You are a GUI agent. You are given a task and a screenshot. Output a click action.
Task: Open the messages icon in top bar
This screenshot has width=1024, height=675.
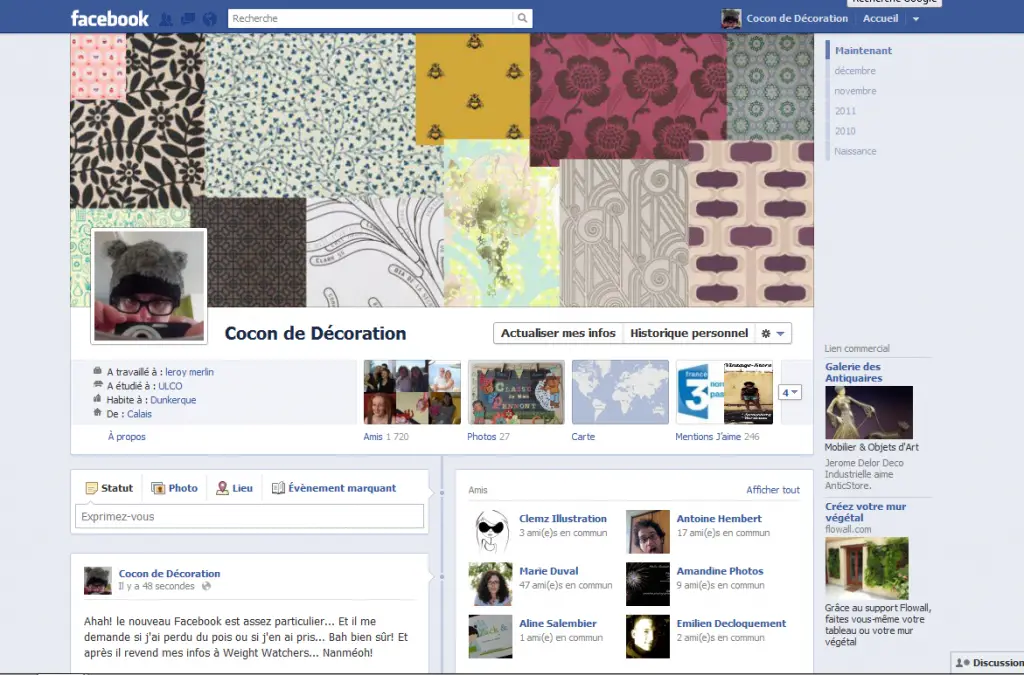(x=187, y=18)
